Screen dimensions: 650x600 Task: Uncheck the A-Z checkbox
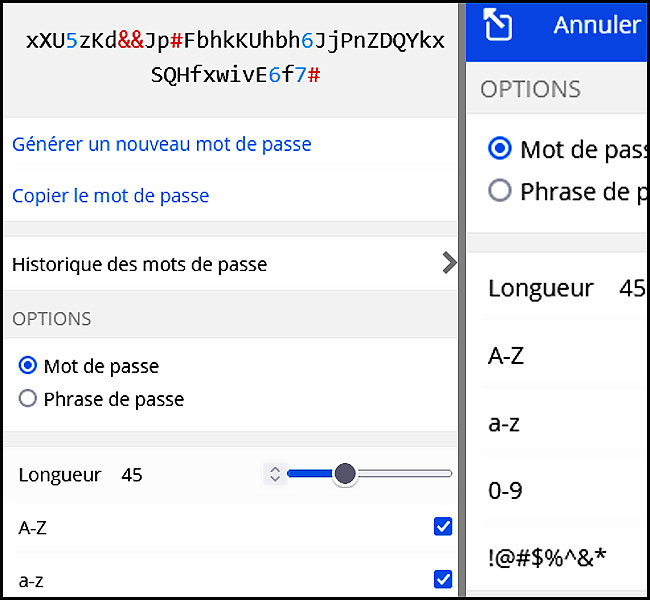tap(443, 527)
